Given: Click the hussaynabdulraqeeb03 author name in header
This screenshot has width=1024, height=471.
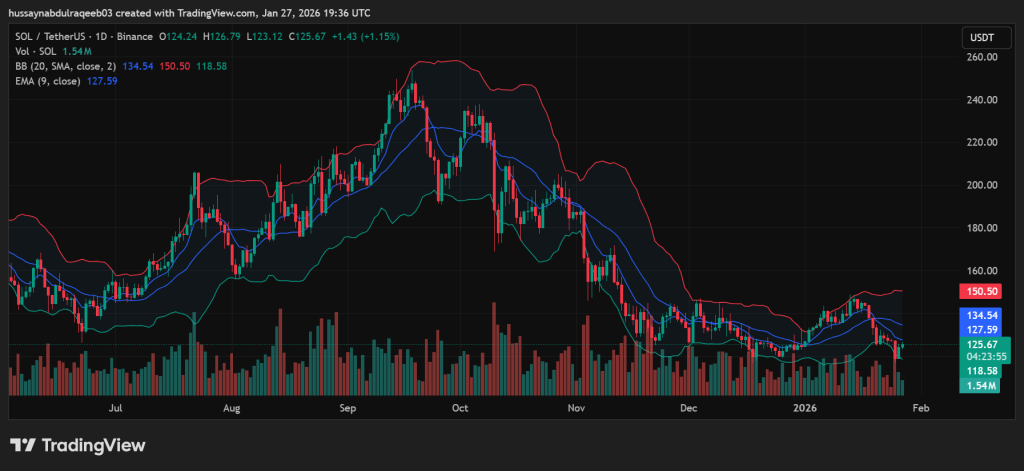Looking at the screenshot, I should 62,12.
